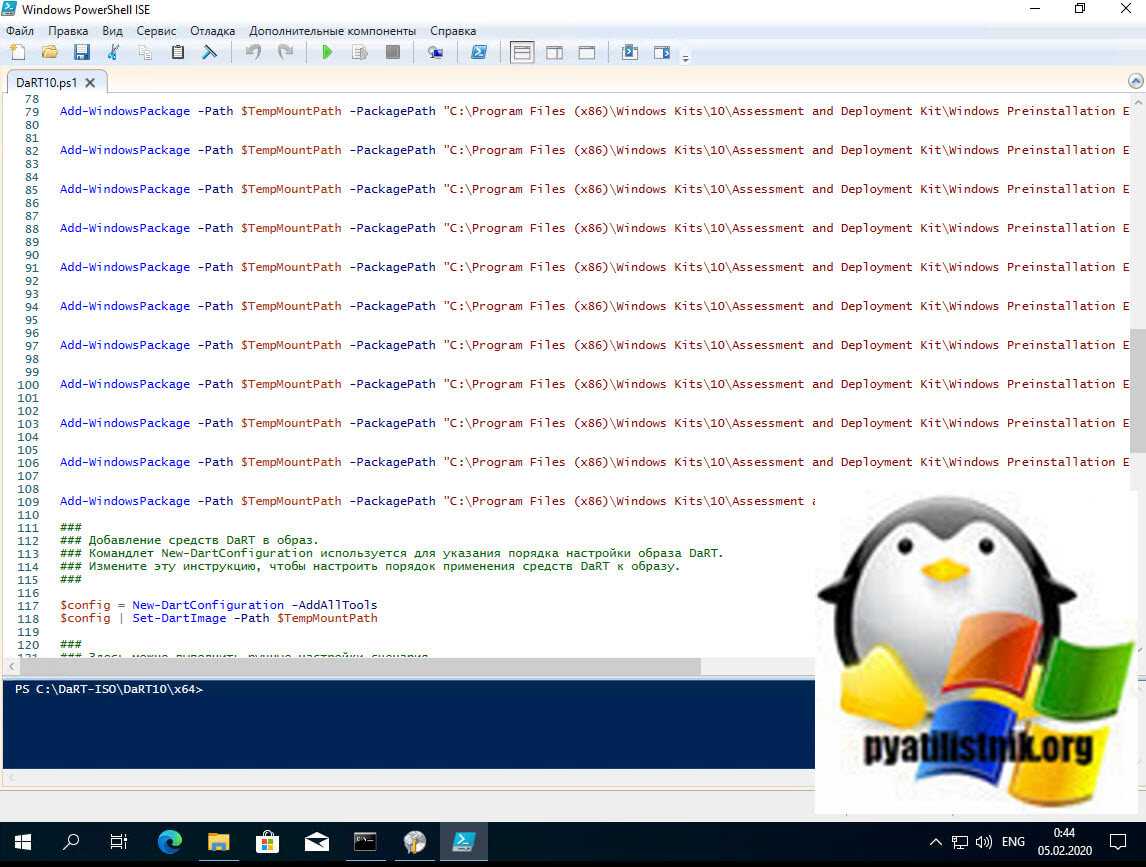Clear the console pane with the brush icon
The height and width of the screenshot is (867, 1146).
click(210, 53)
